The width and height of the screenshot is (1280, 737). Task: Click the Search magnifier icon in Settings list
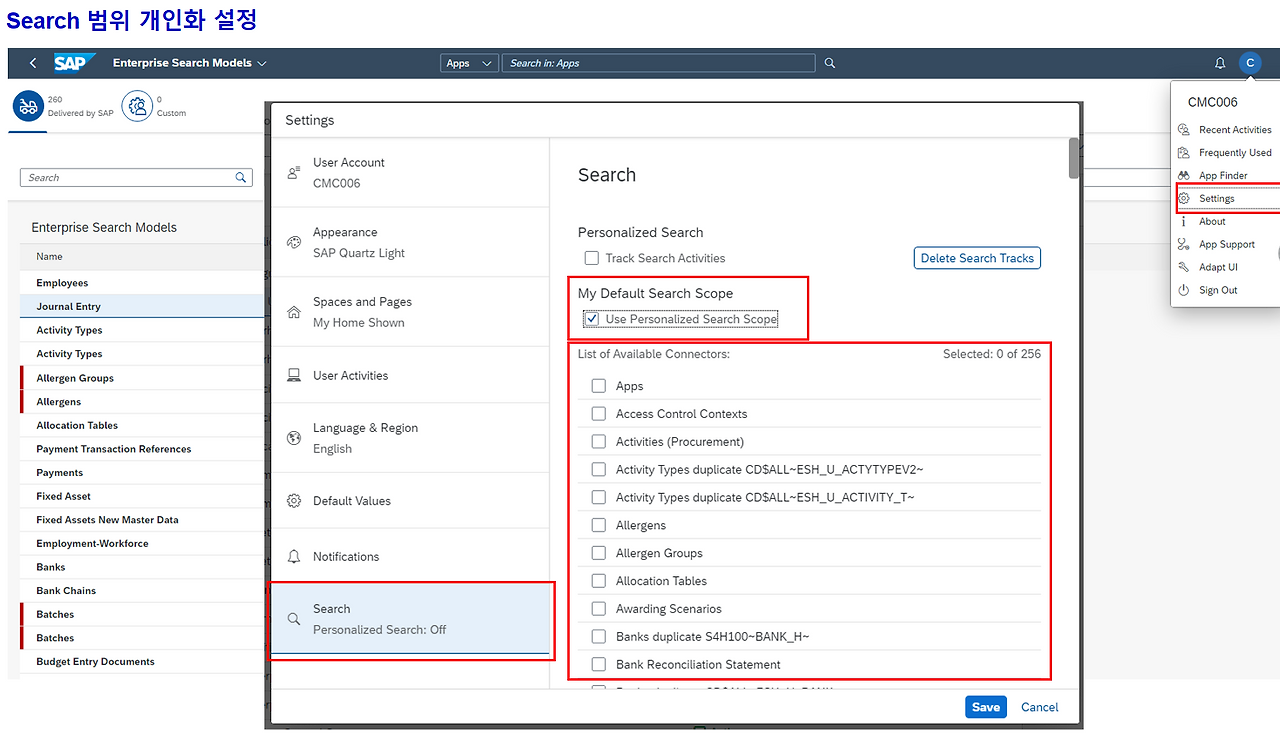[x=294, y=619]
